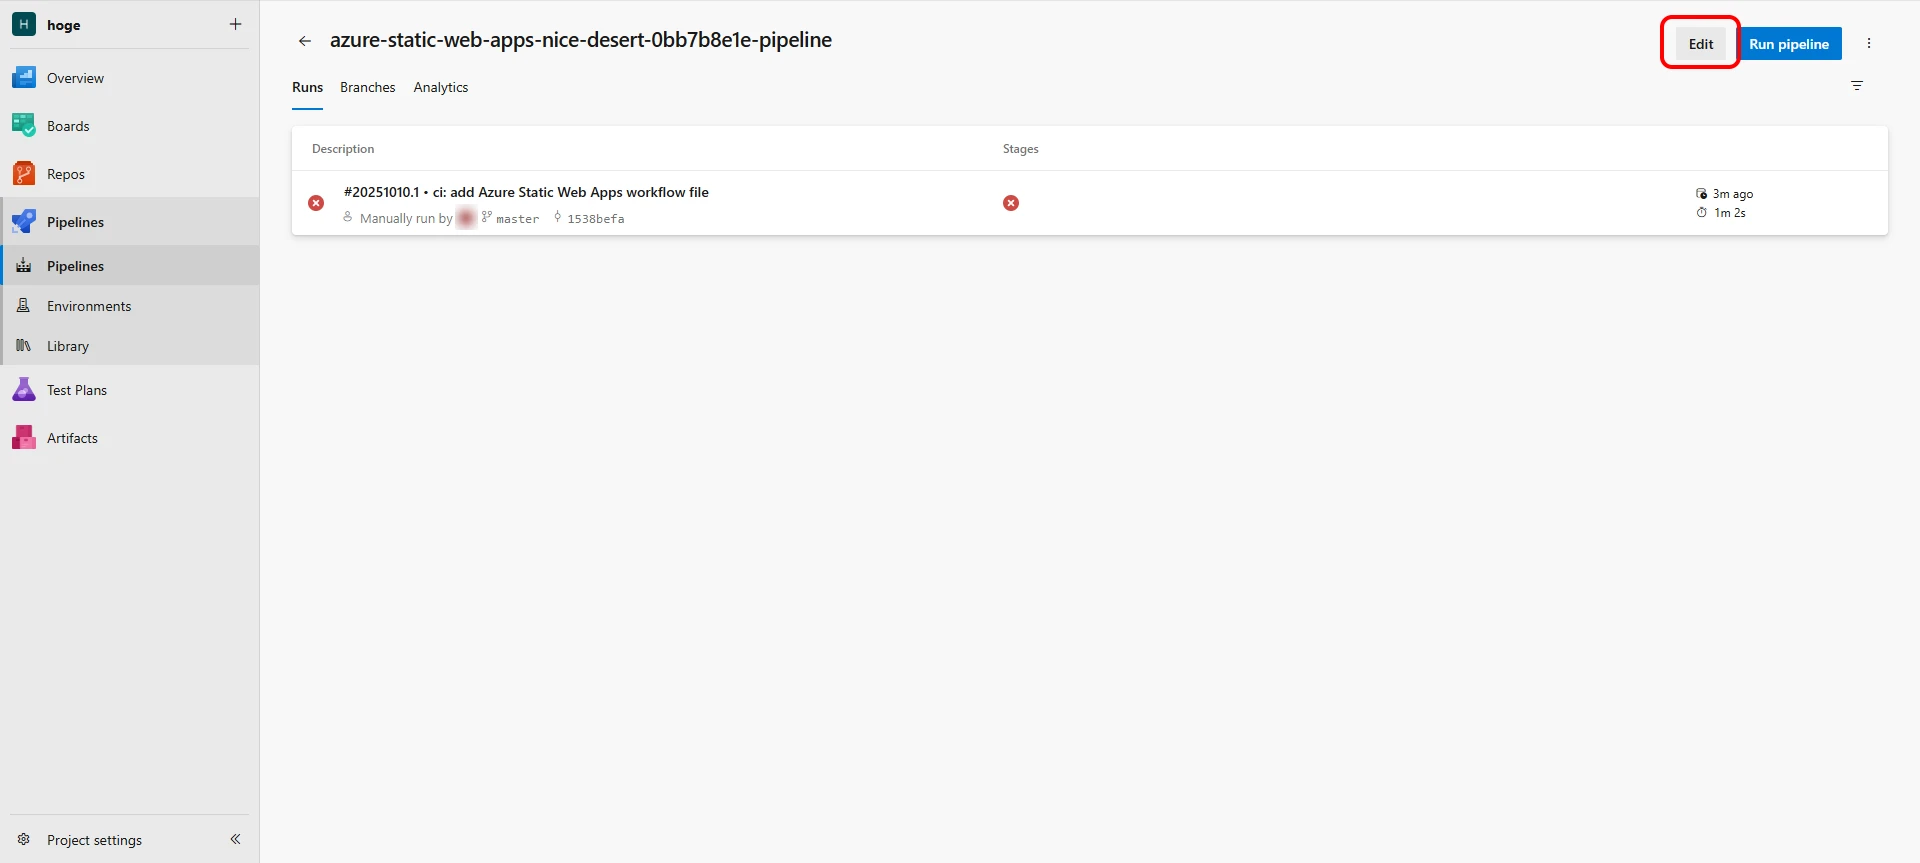Collapse the sidebar with double chevron
The image size is (1920, 863).
(236, 839)
